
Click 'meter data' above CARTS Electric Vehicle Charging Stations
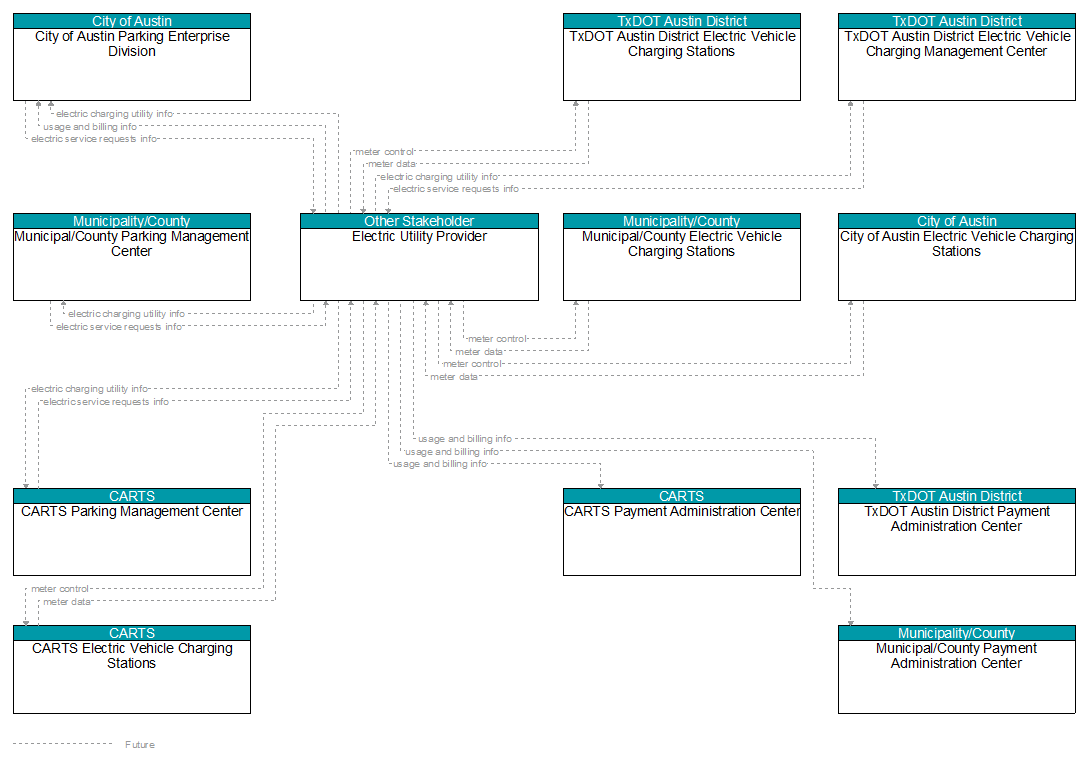pos(67,602)
